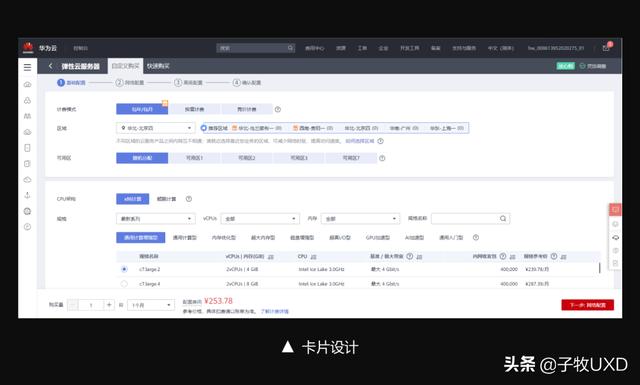Select the c7.large.2 radio button
The width and height of the screenshot is (640, 385).
click(x=124, y=269)
